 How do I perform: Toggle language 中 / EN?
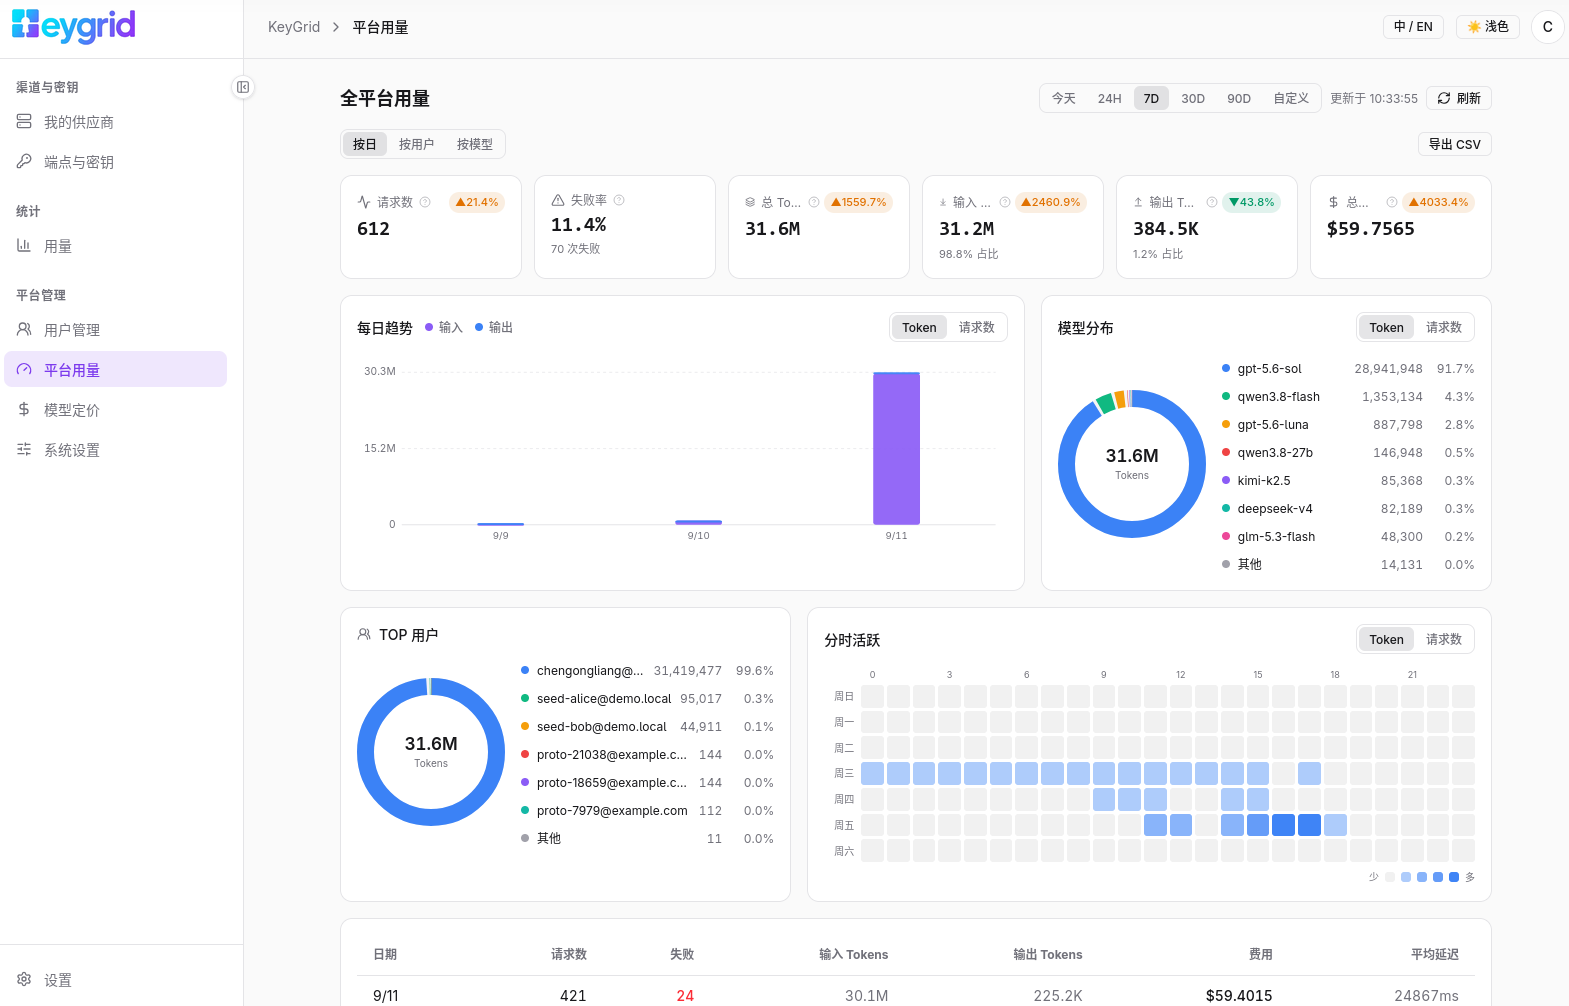point(1413,27)
